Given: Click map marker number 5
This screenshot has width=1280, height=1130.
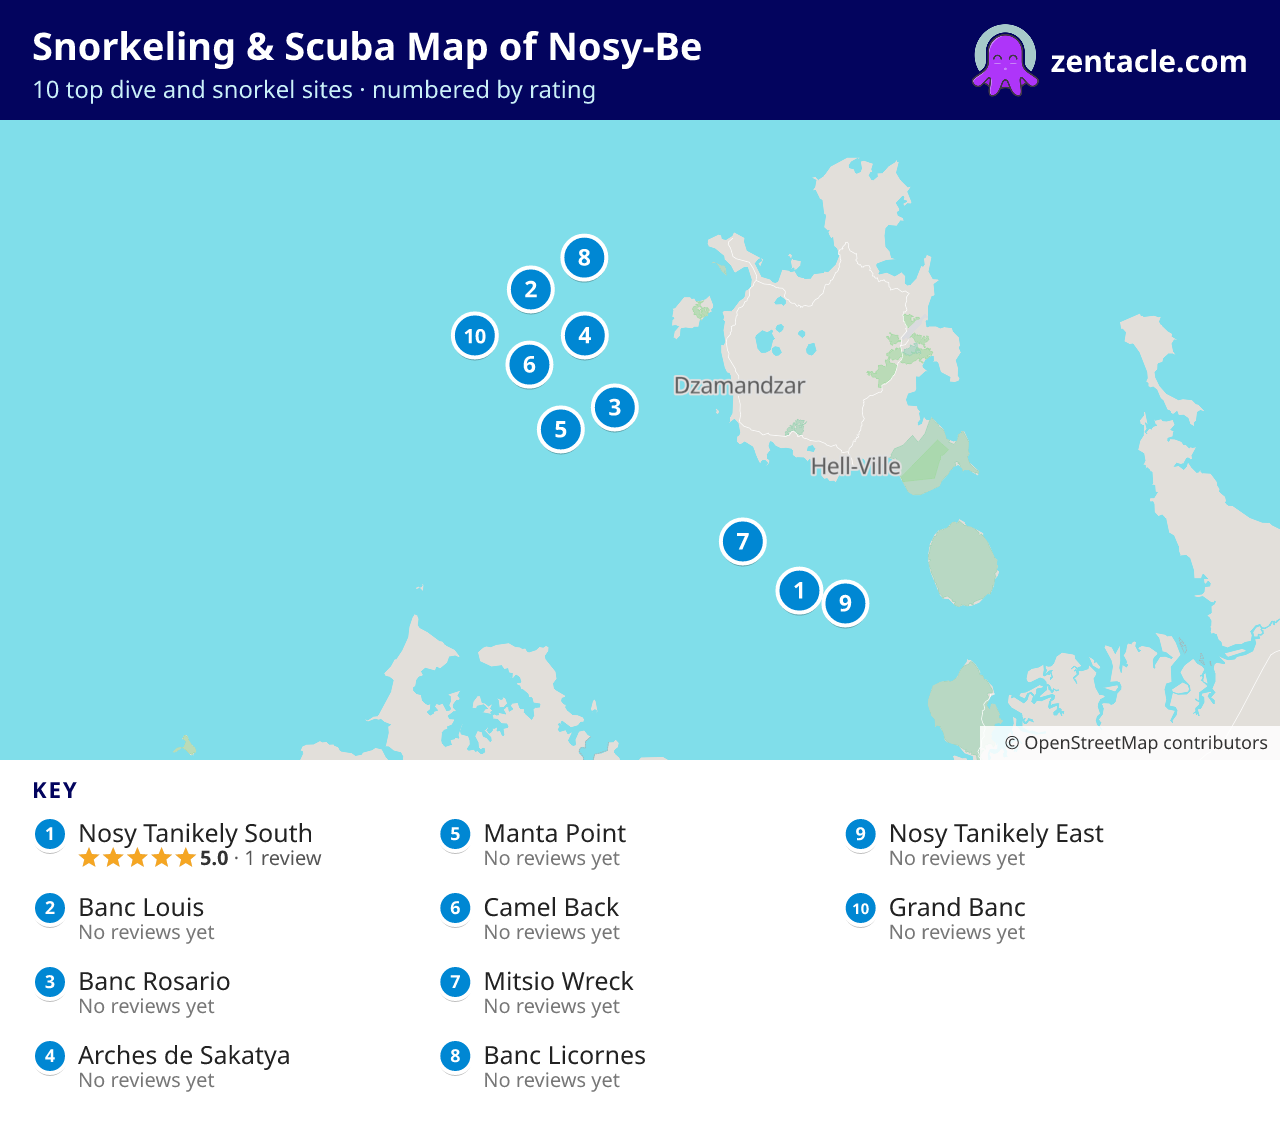Looking at the screenshot, I should [x=561, y=429].
